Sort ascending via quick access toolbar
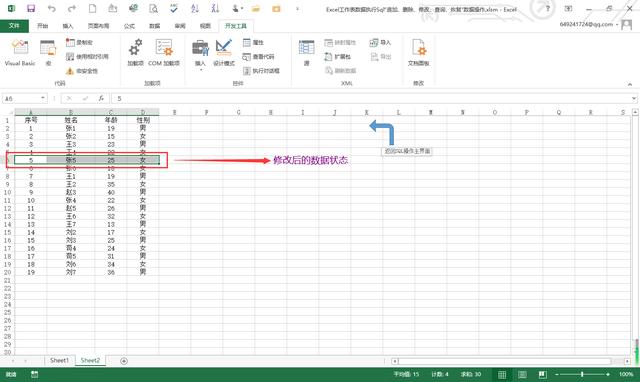 click(195, 9)
